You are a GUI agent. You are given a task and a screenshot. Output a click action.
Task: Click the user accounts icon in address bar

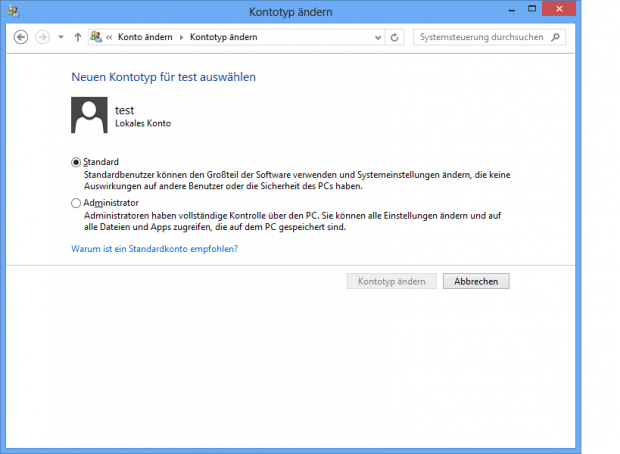coord(96,37)
